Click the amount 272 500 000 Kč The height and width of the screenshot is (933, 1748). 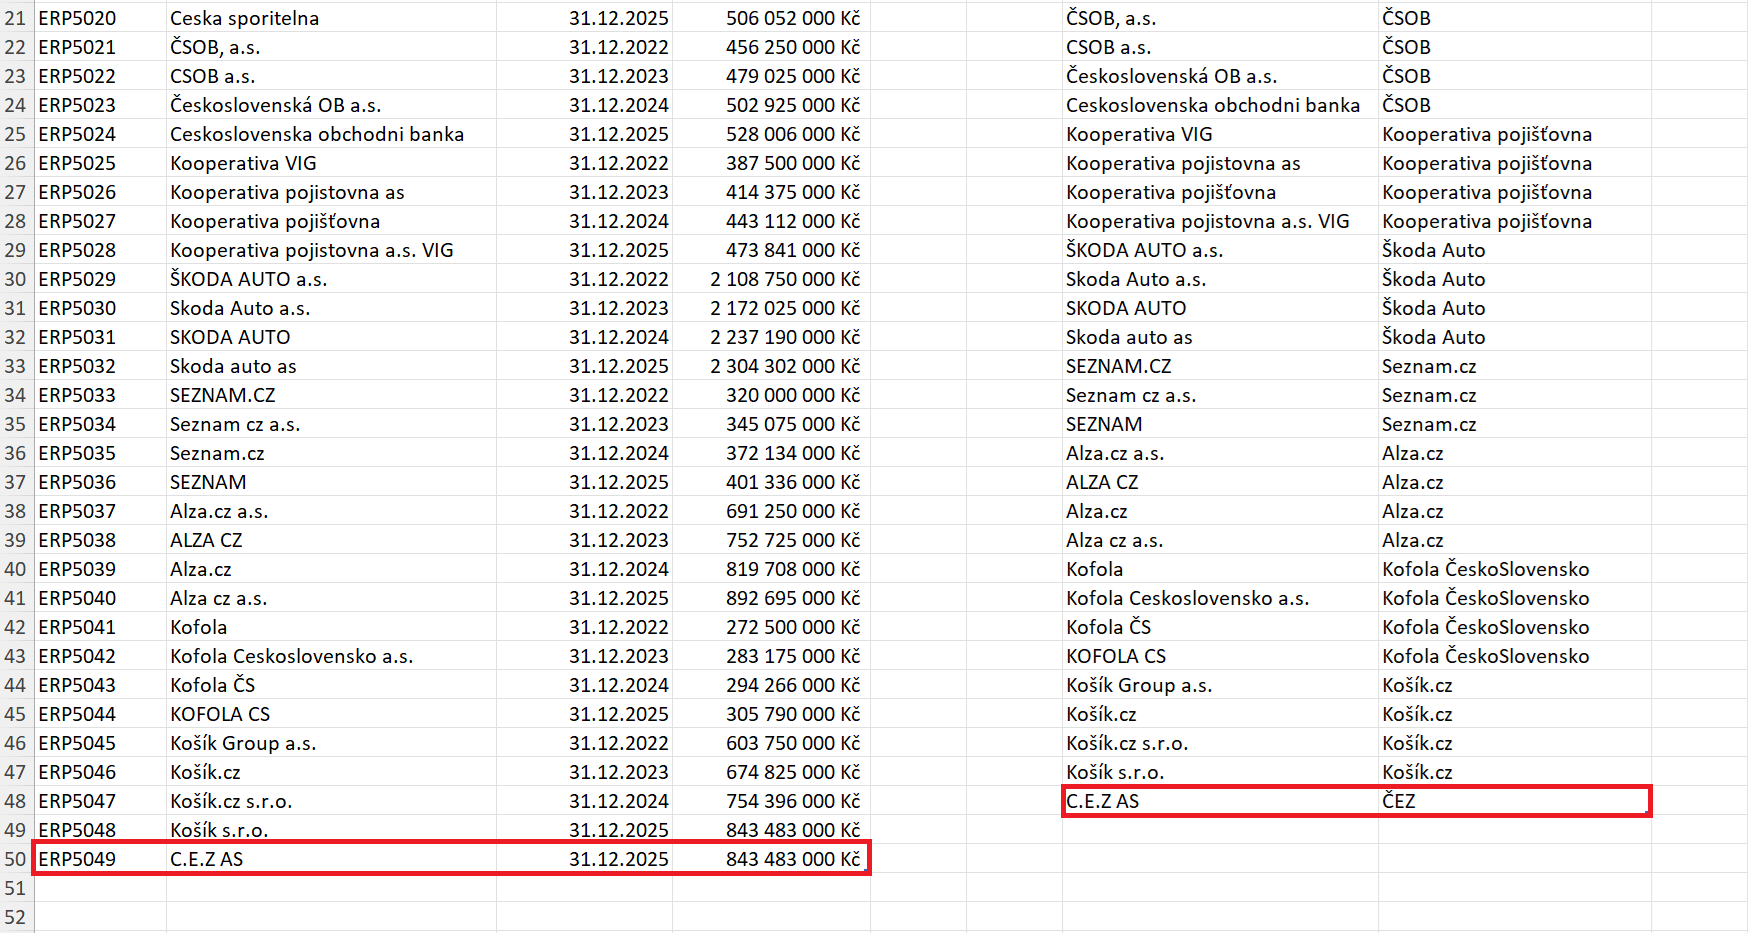[792, 627]
